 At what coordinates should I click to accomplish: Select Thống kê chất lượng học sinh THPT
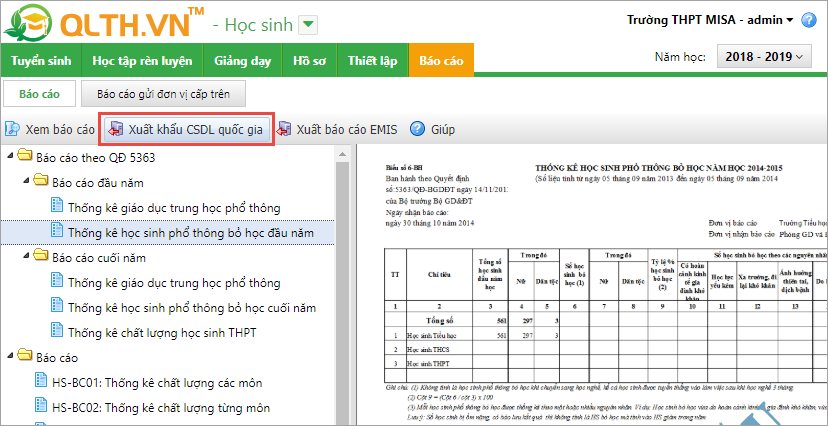[163, 333]
